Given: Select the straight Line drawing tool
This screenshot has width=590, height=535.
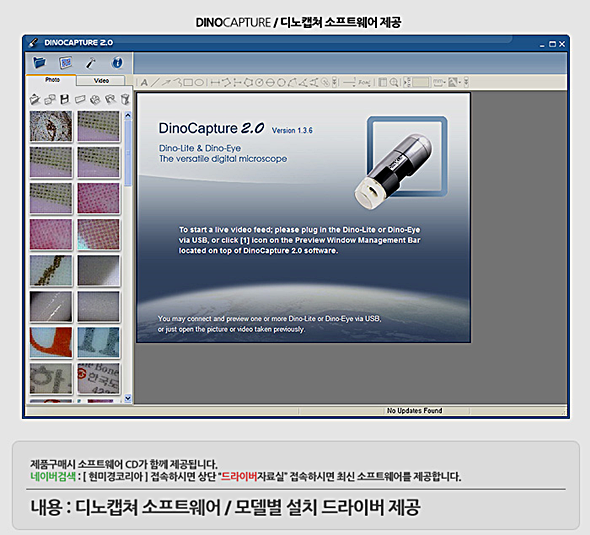Looking at the screenshot, I should pos(155,82).
